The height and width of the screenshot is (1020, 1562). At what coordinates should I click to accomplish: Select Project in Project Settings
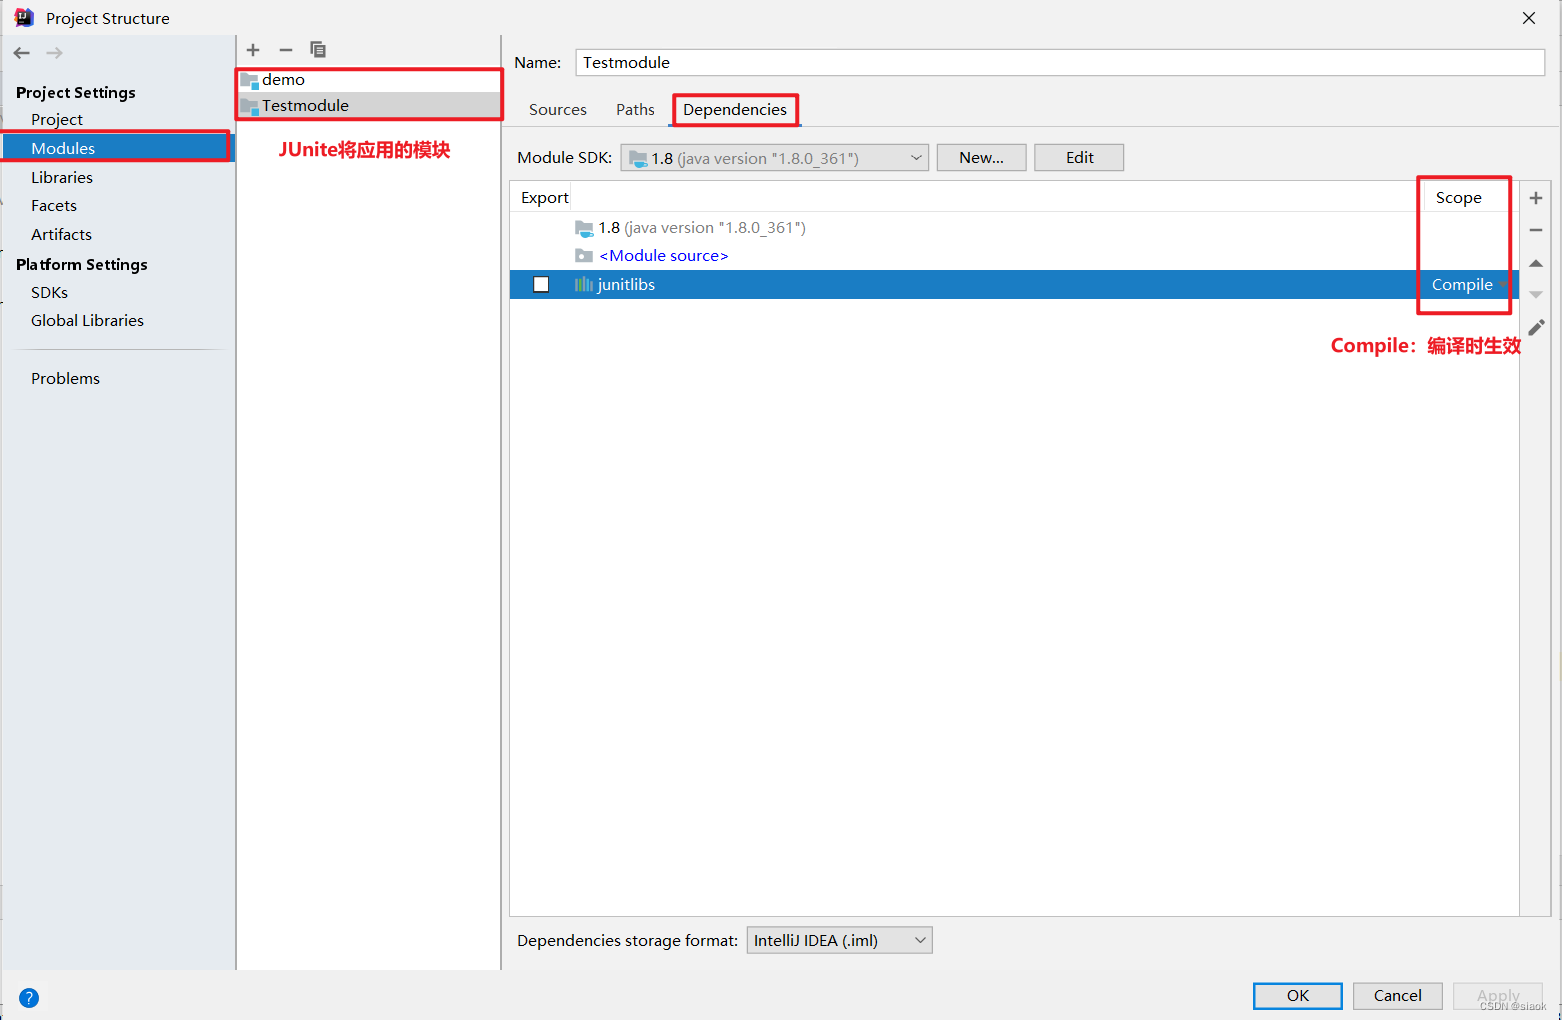tap(57, 120)
